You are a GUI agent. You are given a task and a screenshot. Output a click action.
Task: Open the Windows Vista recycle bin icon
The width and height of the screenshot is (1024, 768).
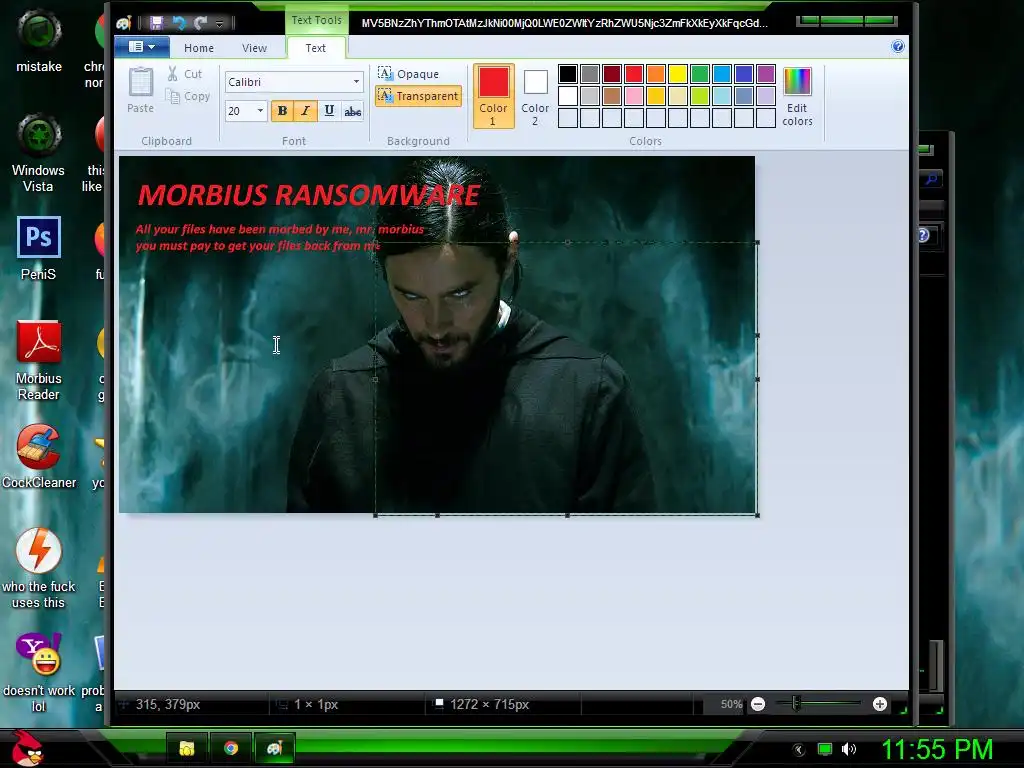coord(39,153)
